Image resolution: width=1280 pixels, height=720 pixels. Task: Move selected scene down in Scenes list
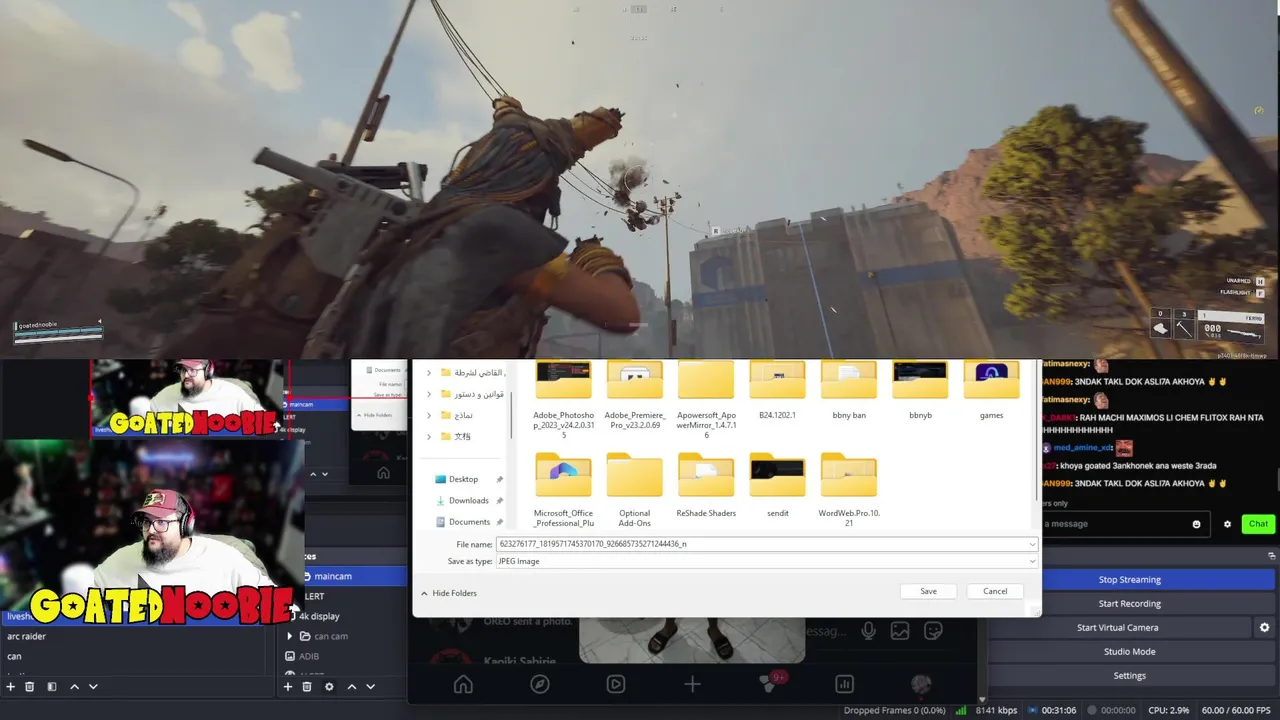pyautogui.click(x=93, y=687)
